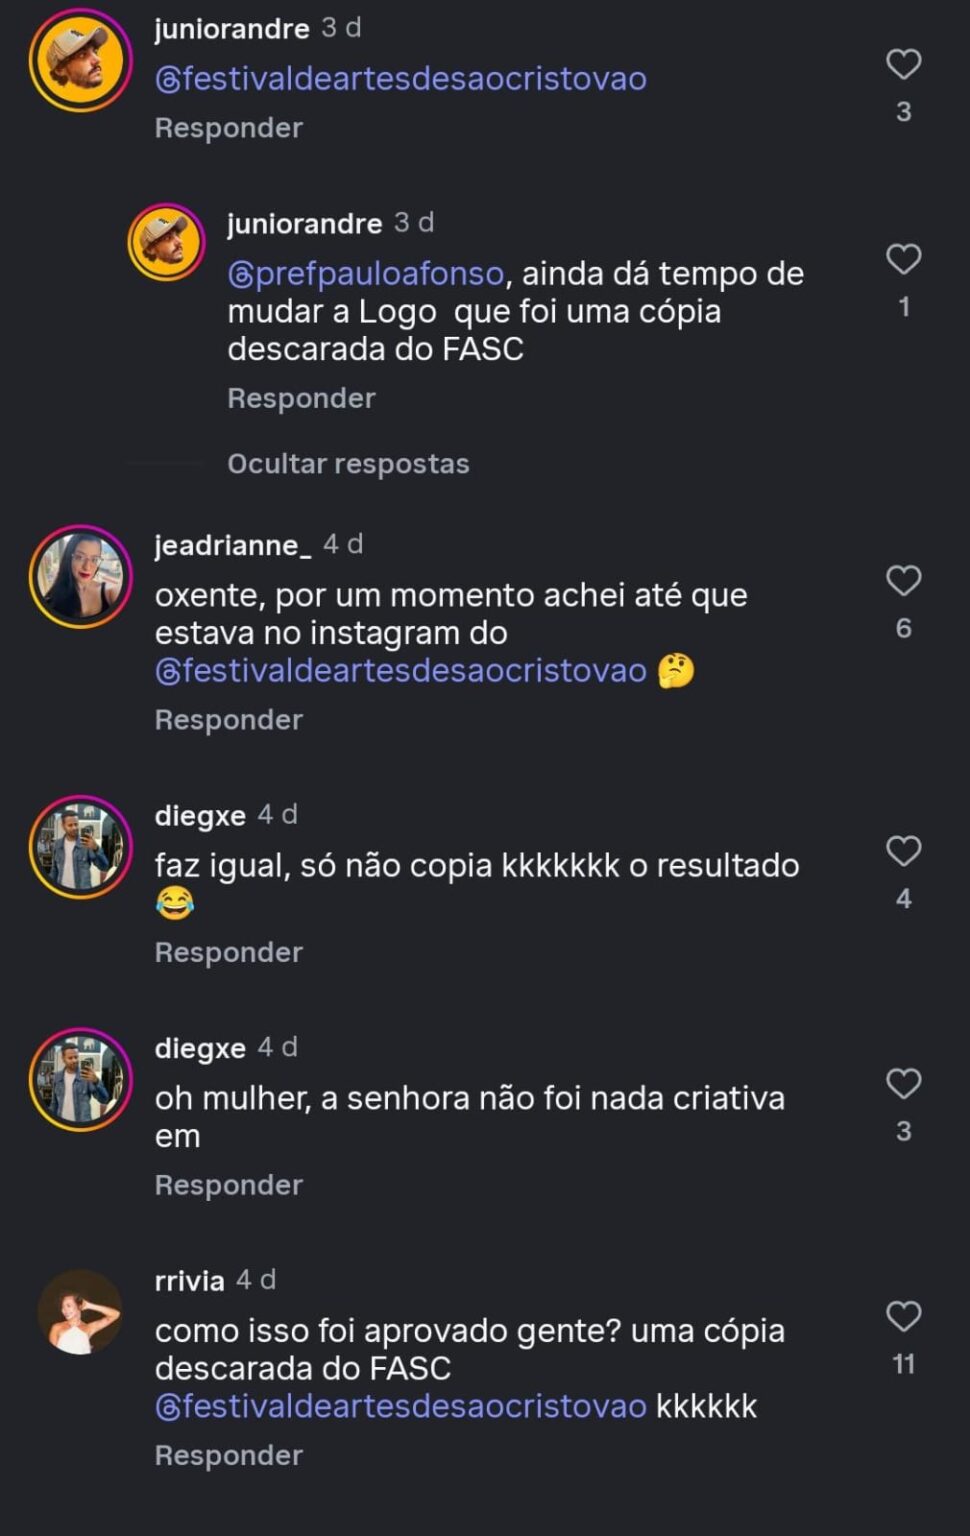Like diegxe's 'faz igual' comment
Viewport: 970px width, 1536px height.
[x=903, y=851]
